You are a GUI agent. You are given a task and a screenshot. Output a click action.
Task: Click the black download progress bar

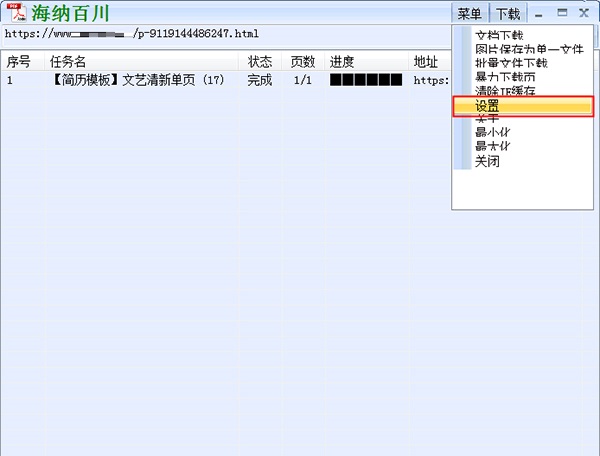[x=366, y=80]
